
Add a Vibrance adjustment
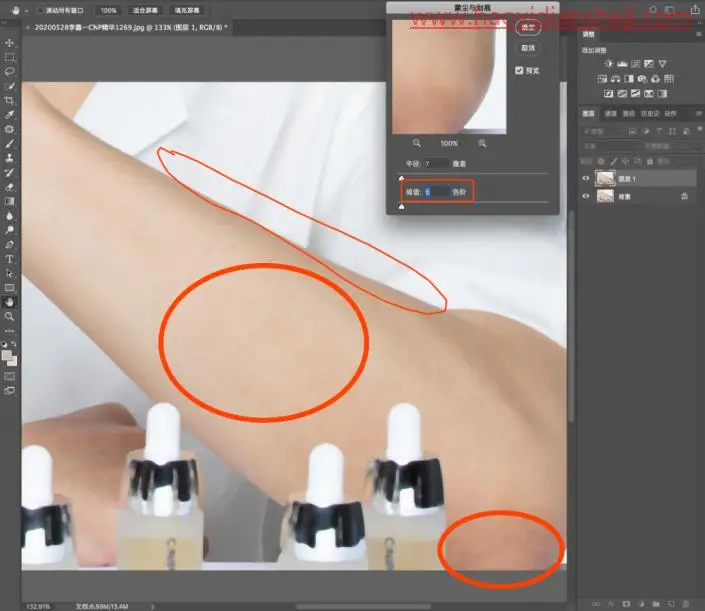(662, 64)
